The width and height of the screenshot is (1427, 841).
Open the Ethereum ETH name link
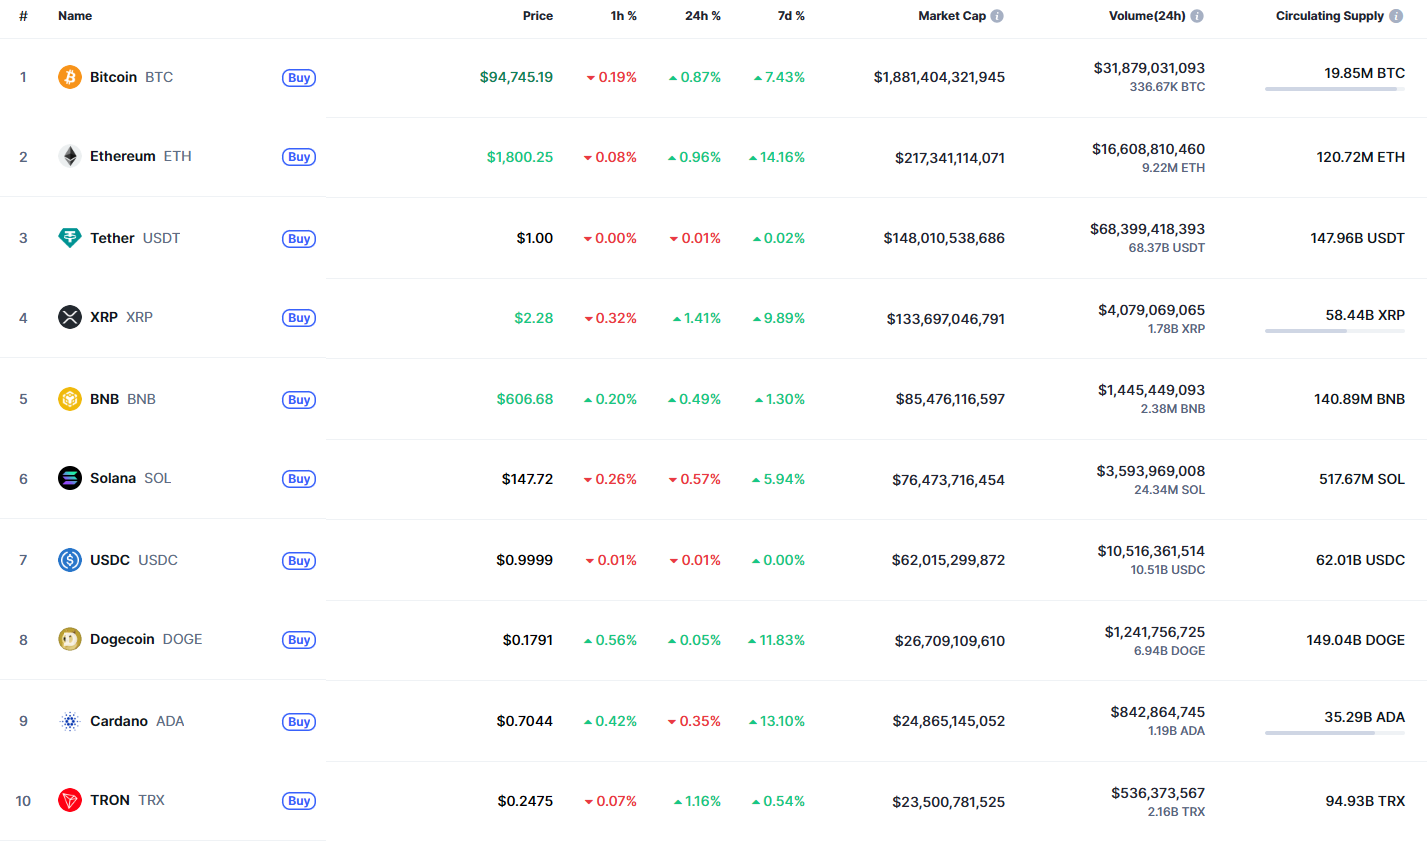point(141,156)
